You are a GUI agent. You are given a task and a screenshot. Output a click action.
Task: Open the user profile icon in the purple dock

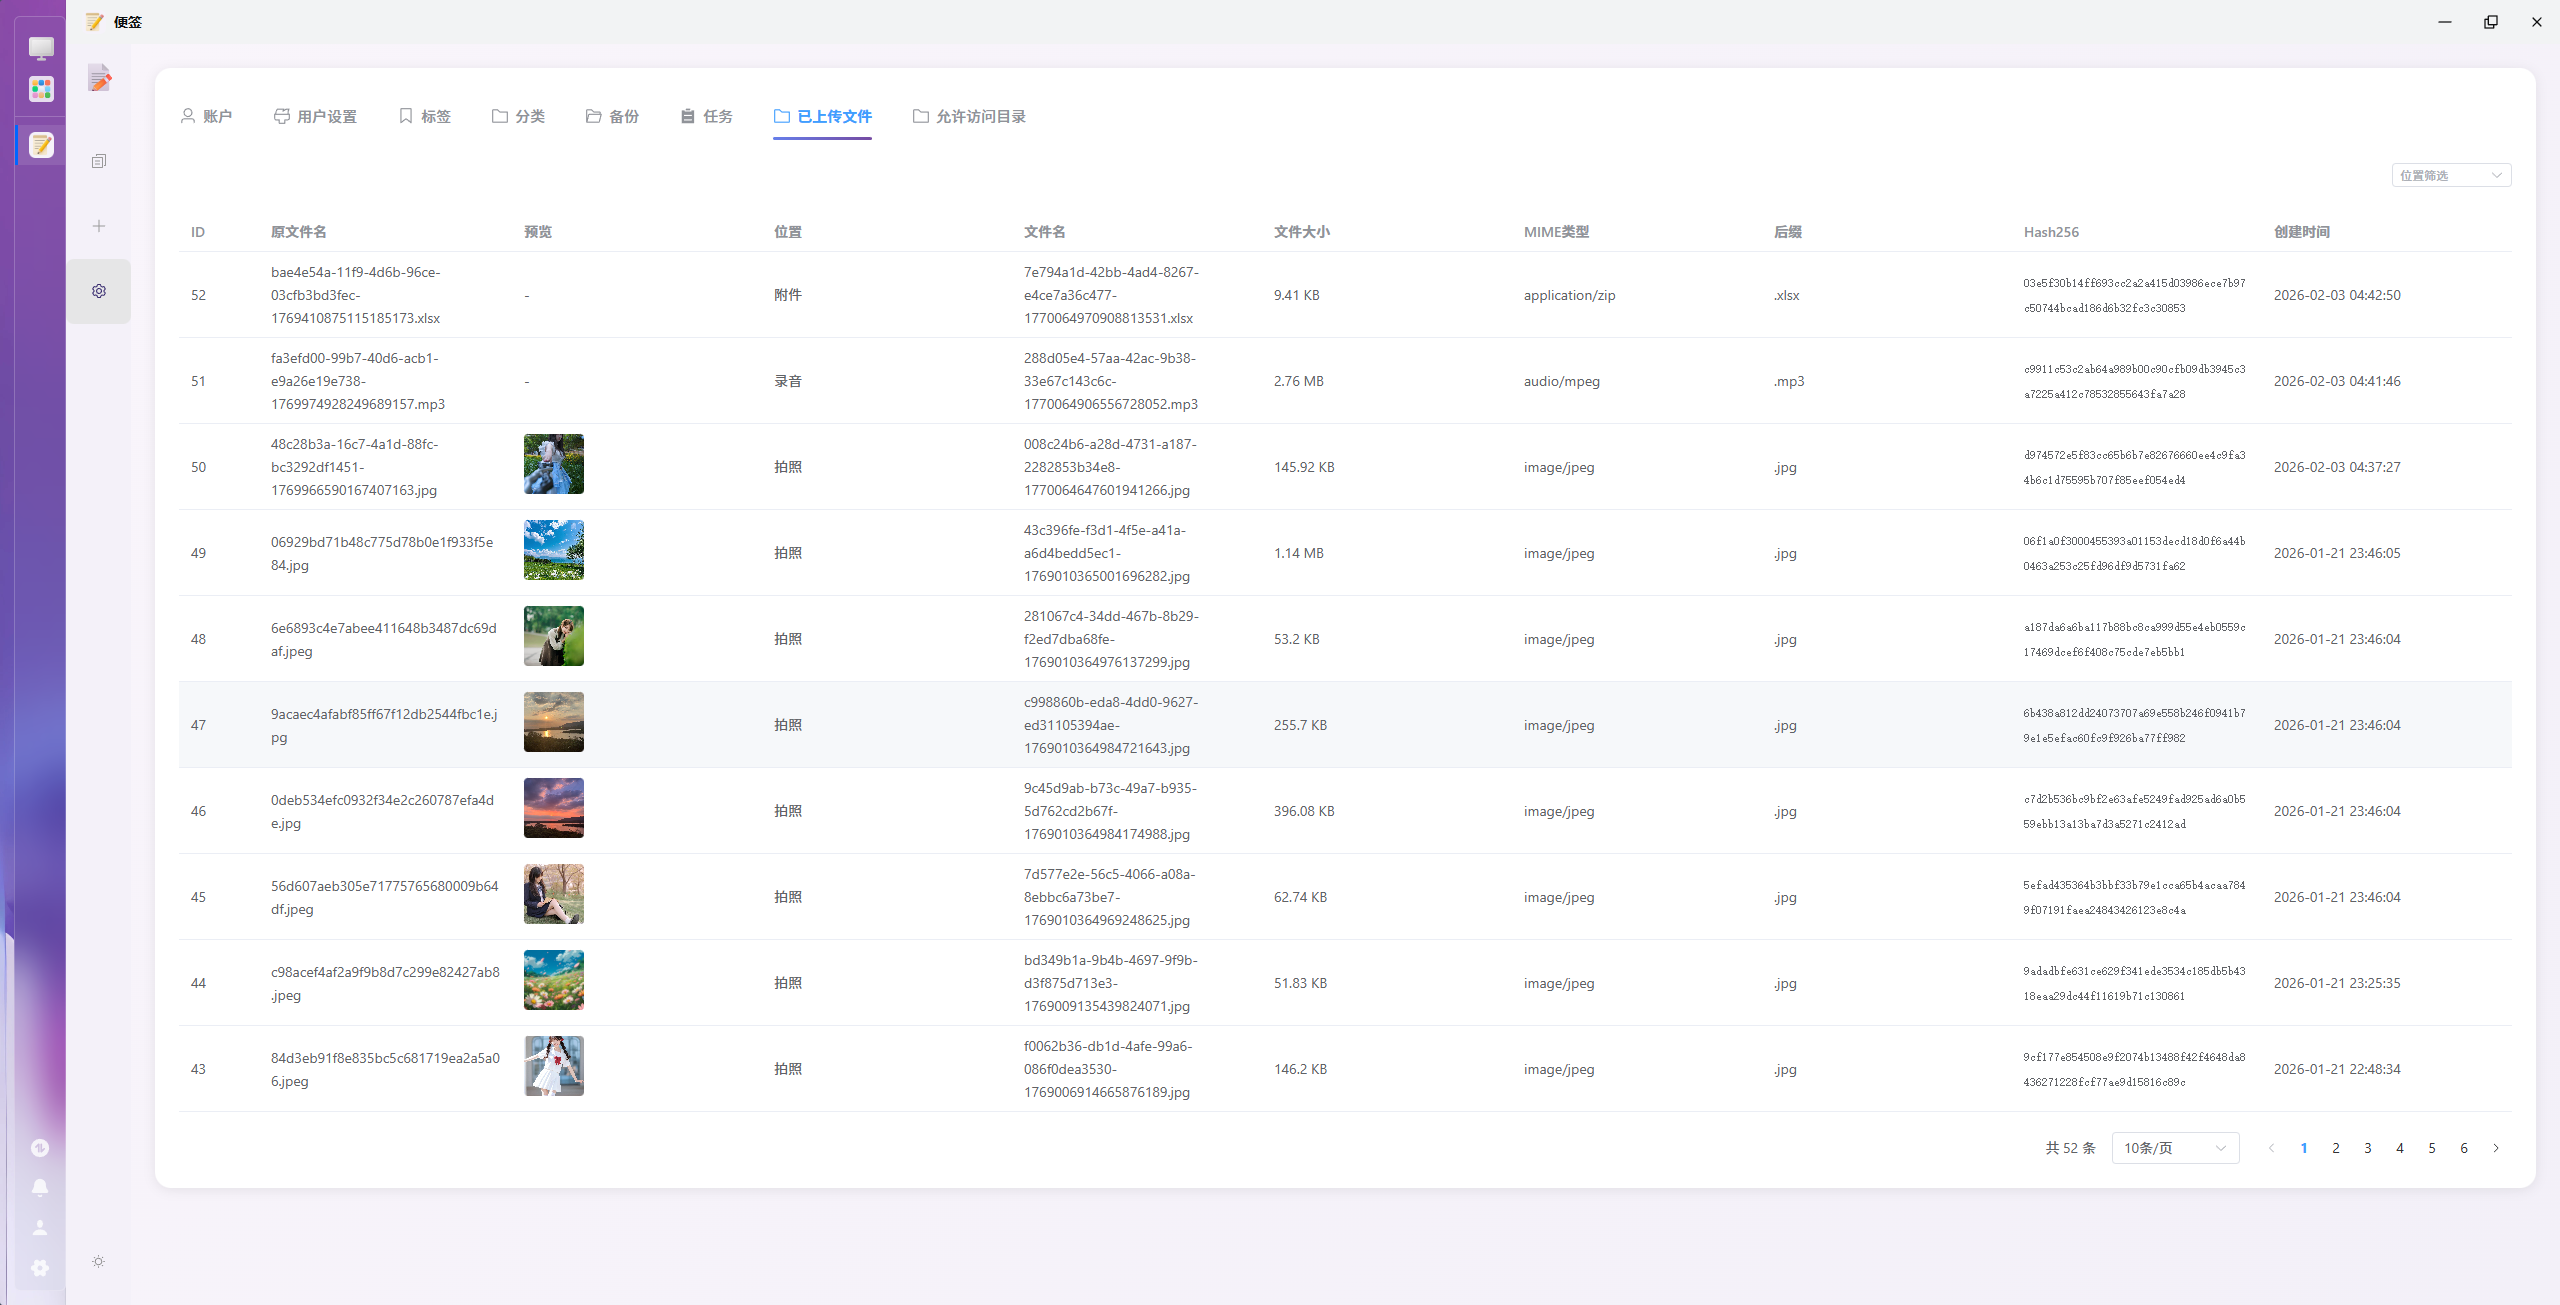pos(40,1228)
